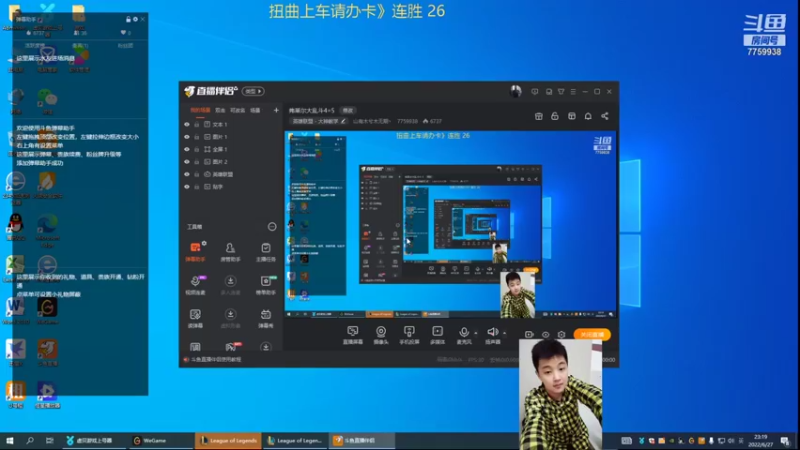This screenshot has height=450, width=800.
Task: Open the 房管助手 moderator helper tool
Action: click(230, 252)
